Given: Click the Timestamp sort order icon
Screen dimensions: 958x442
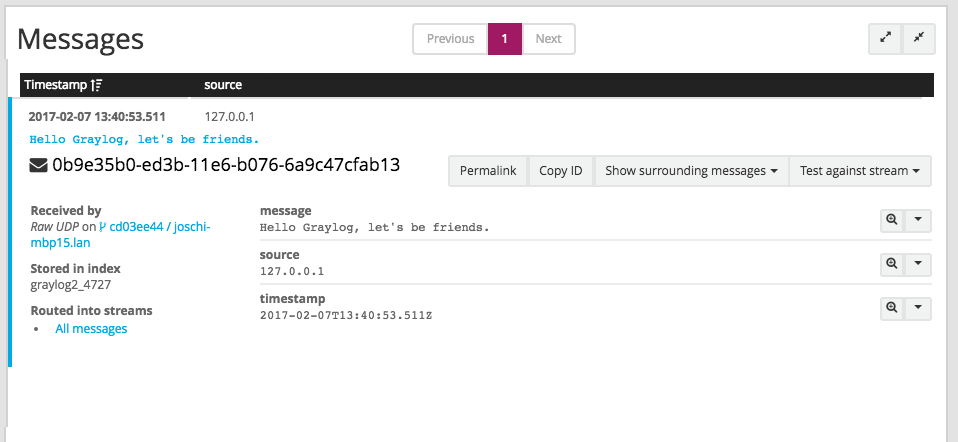Looking at the screenshot, I should coord(96,86).
